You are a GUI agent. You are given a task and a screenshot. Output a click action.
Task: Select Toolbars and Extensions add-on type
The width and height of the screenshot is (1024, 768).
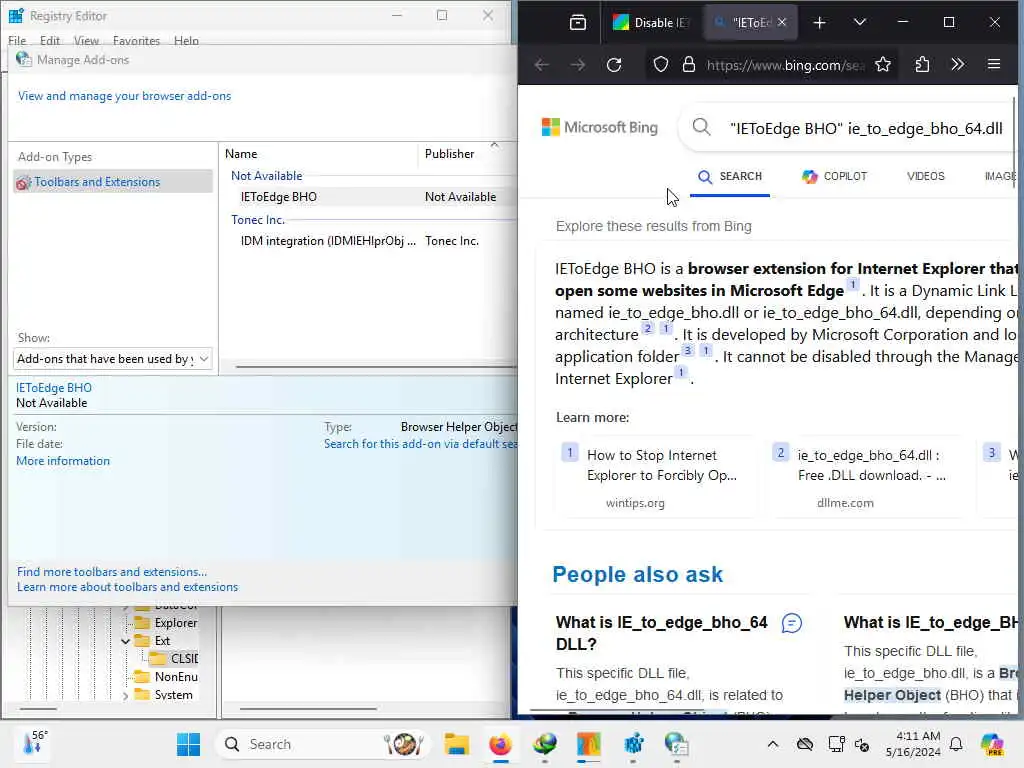pos(113,182)
